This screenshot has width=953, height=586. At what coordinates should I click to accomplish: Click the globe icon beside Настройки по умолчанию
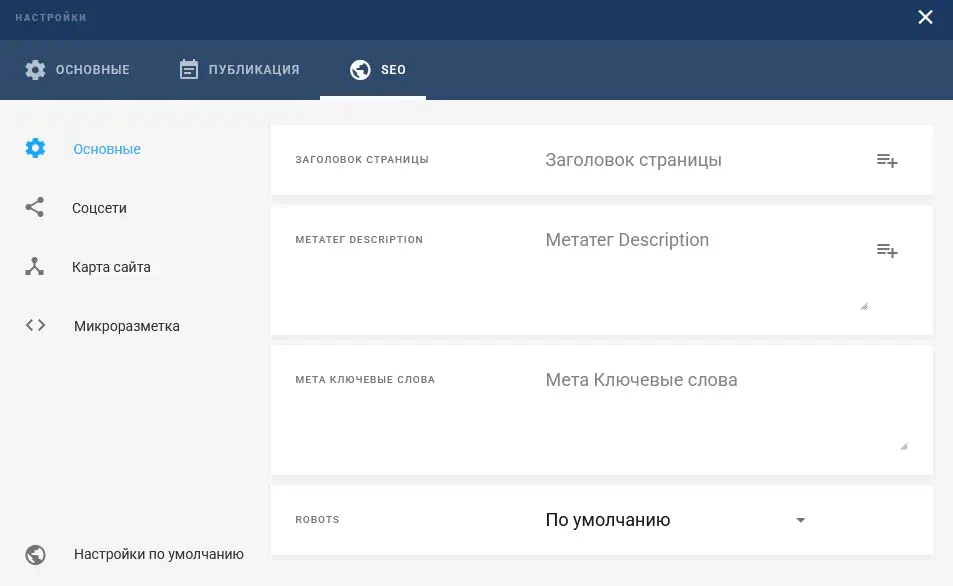tap(35, 554)
